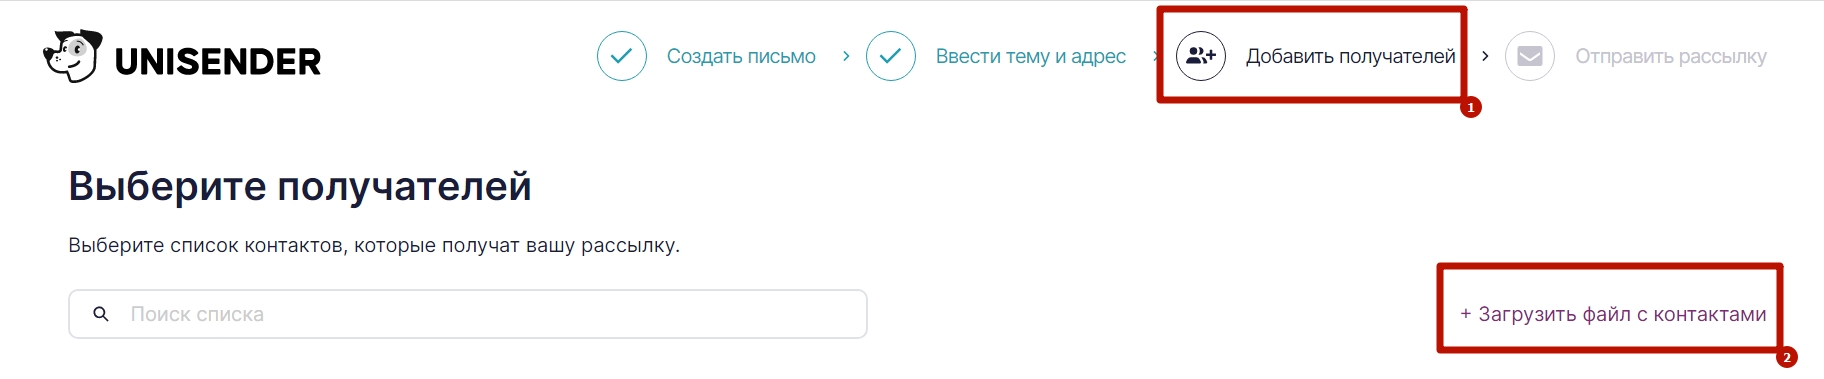Screen dimensions: 1824x379
Task: Click the UNISENDER wordmark text
Action: (218, 62)
